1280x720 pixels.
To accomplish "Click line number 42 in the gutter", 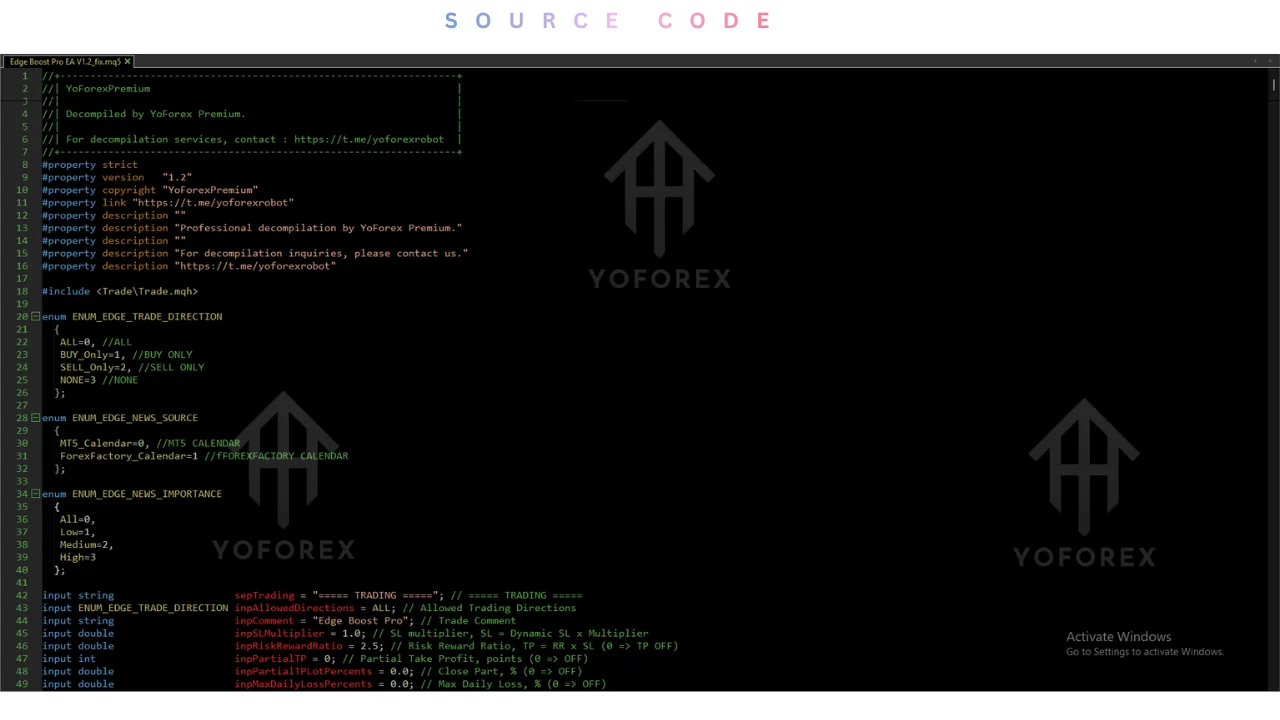I will click(x=22, y=595).
